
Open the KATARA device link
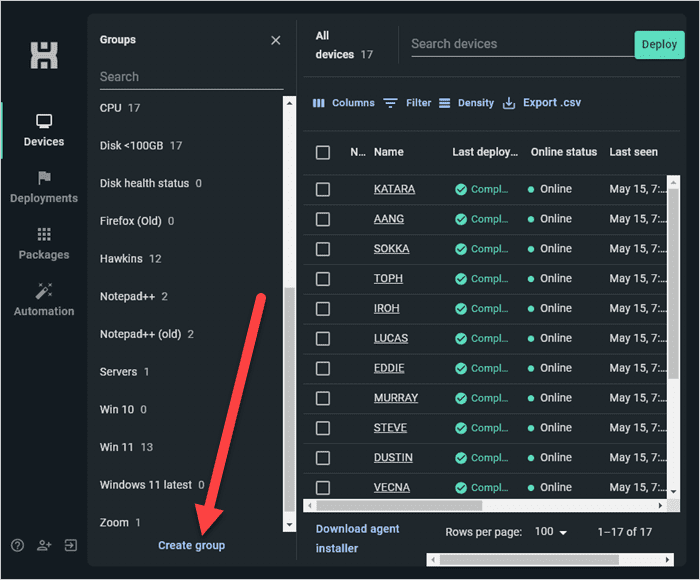[x=394, y=189]
